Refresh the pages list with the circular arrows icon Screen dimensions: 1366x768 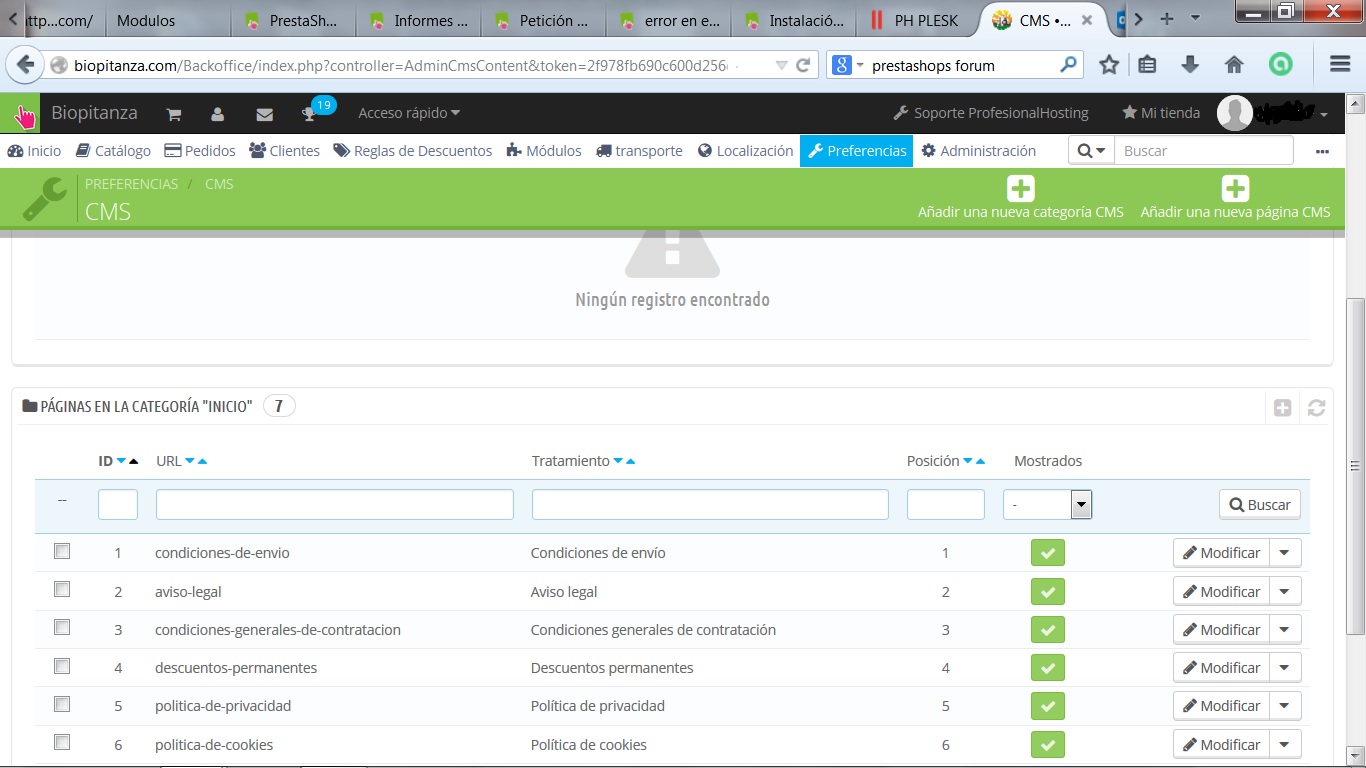tap(1317, 407)
